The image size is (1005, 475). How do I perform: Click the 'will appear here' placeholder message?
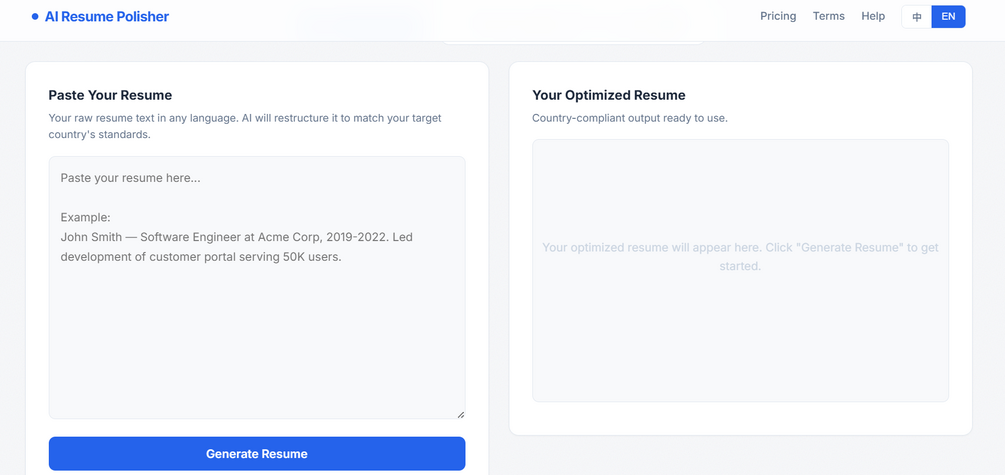click(740, 256)
